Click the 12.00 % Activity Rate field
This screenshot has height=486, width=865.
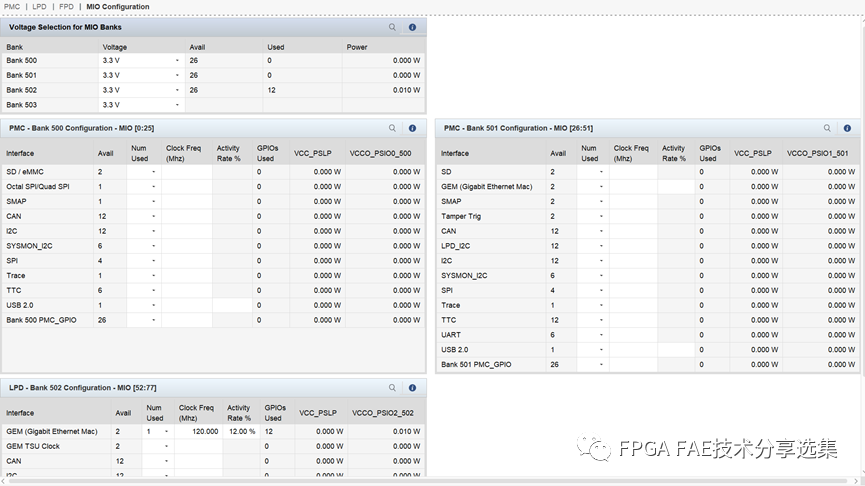240,432
